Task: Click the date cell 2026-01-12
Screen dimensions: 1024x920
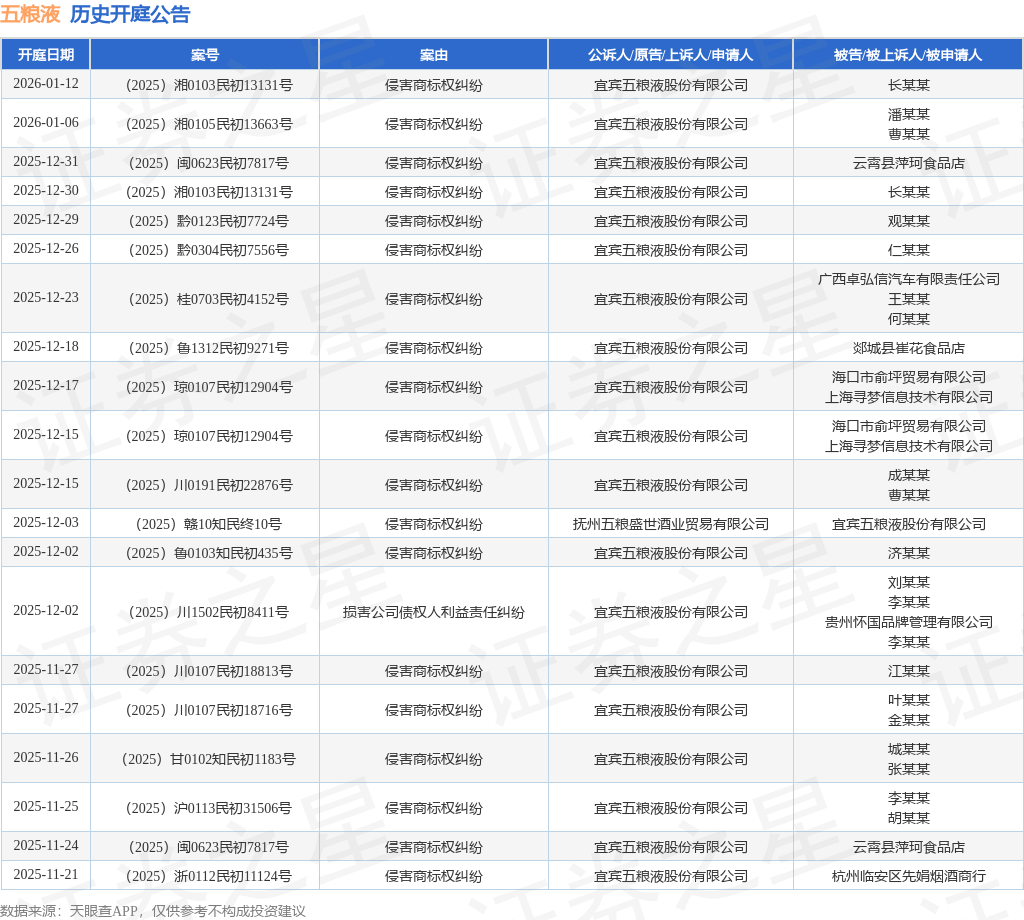Action: coord(46,84)
